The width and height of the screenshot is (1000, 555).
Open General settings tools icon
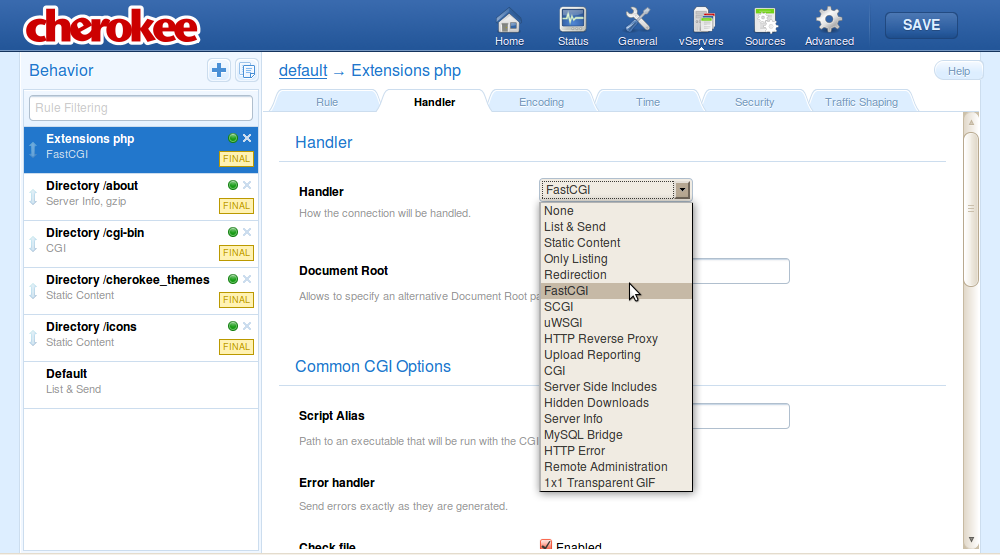click(x=637, y=27)
